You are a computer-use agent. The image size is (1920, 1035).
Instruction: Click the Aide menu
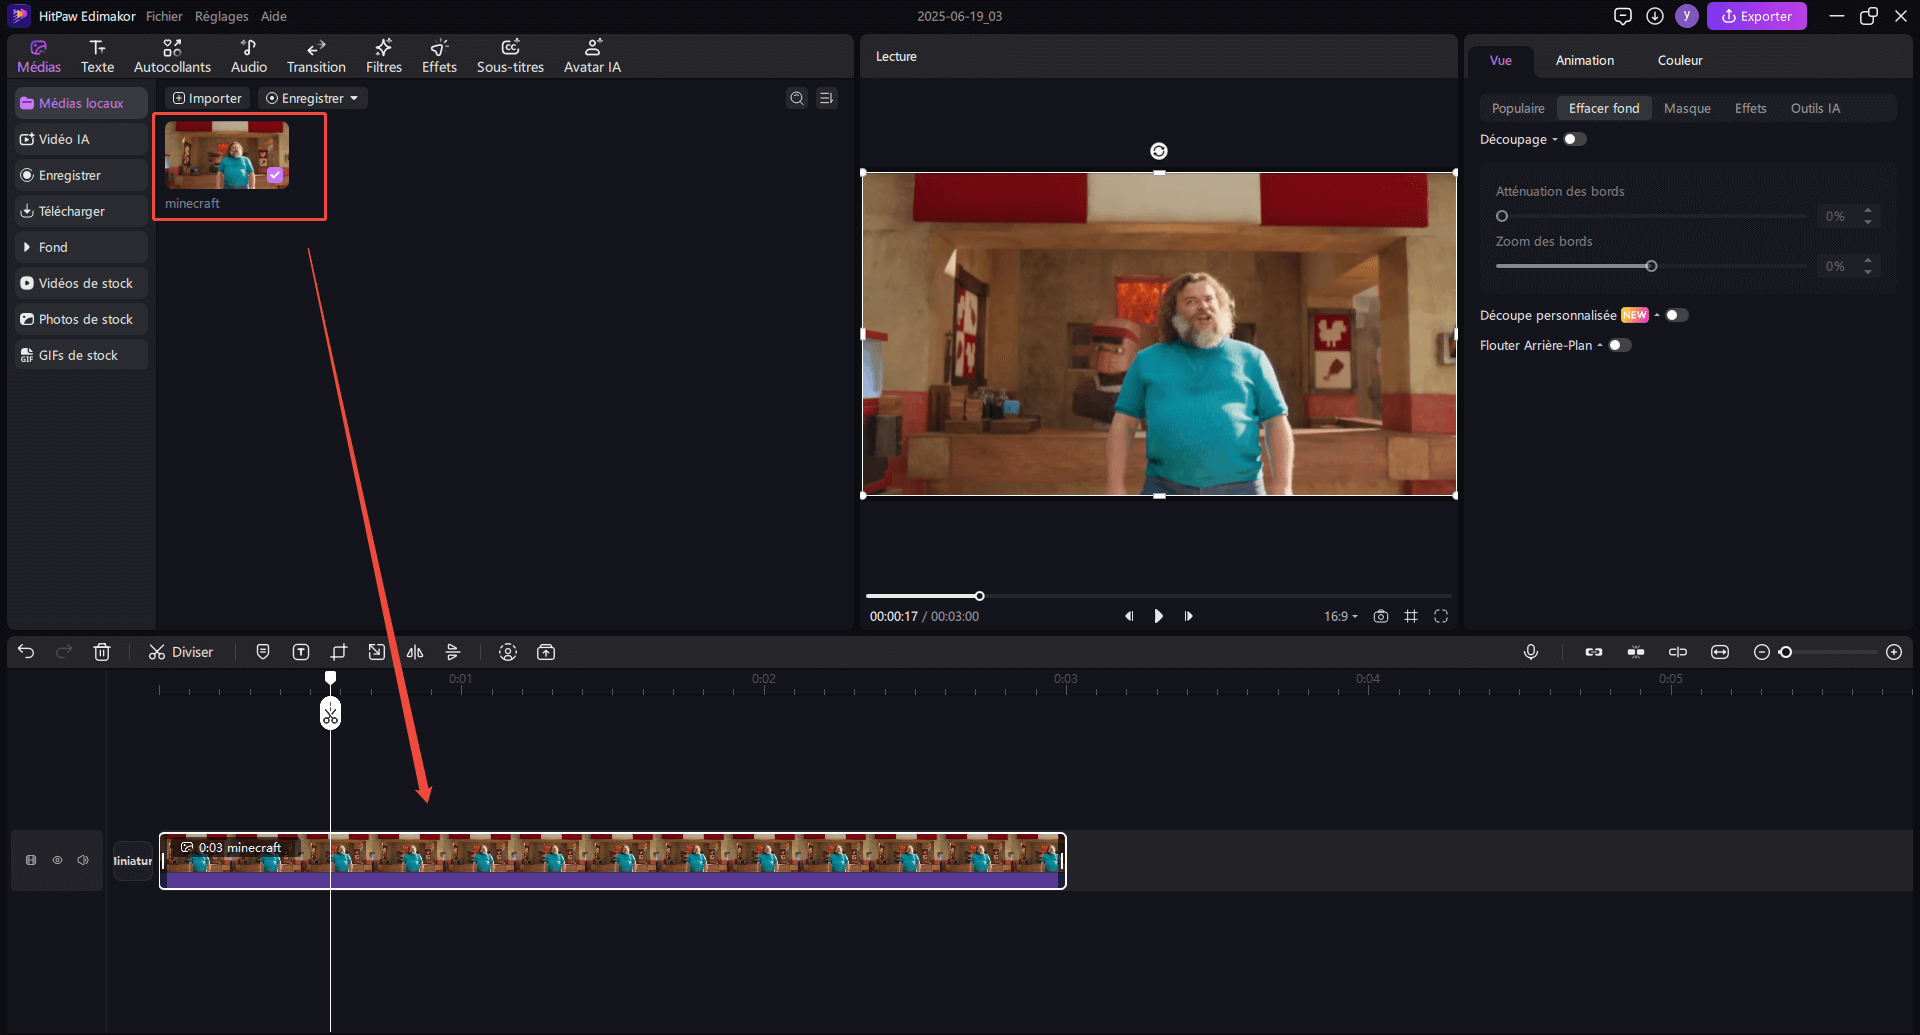pyautogui.click(x=274, y=16)
